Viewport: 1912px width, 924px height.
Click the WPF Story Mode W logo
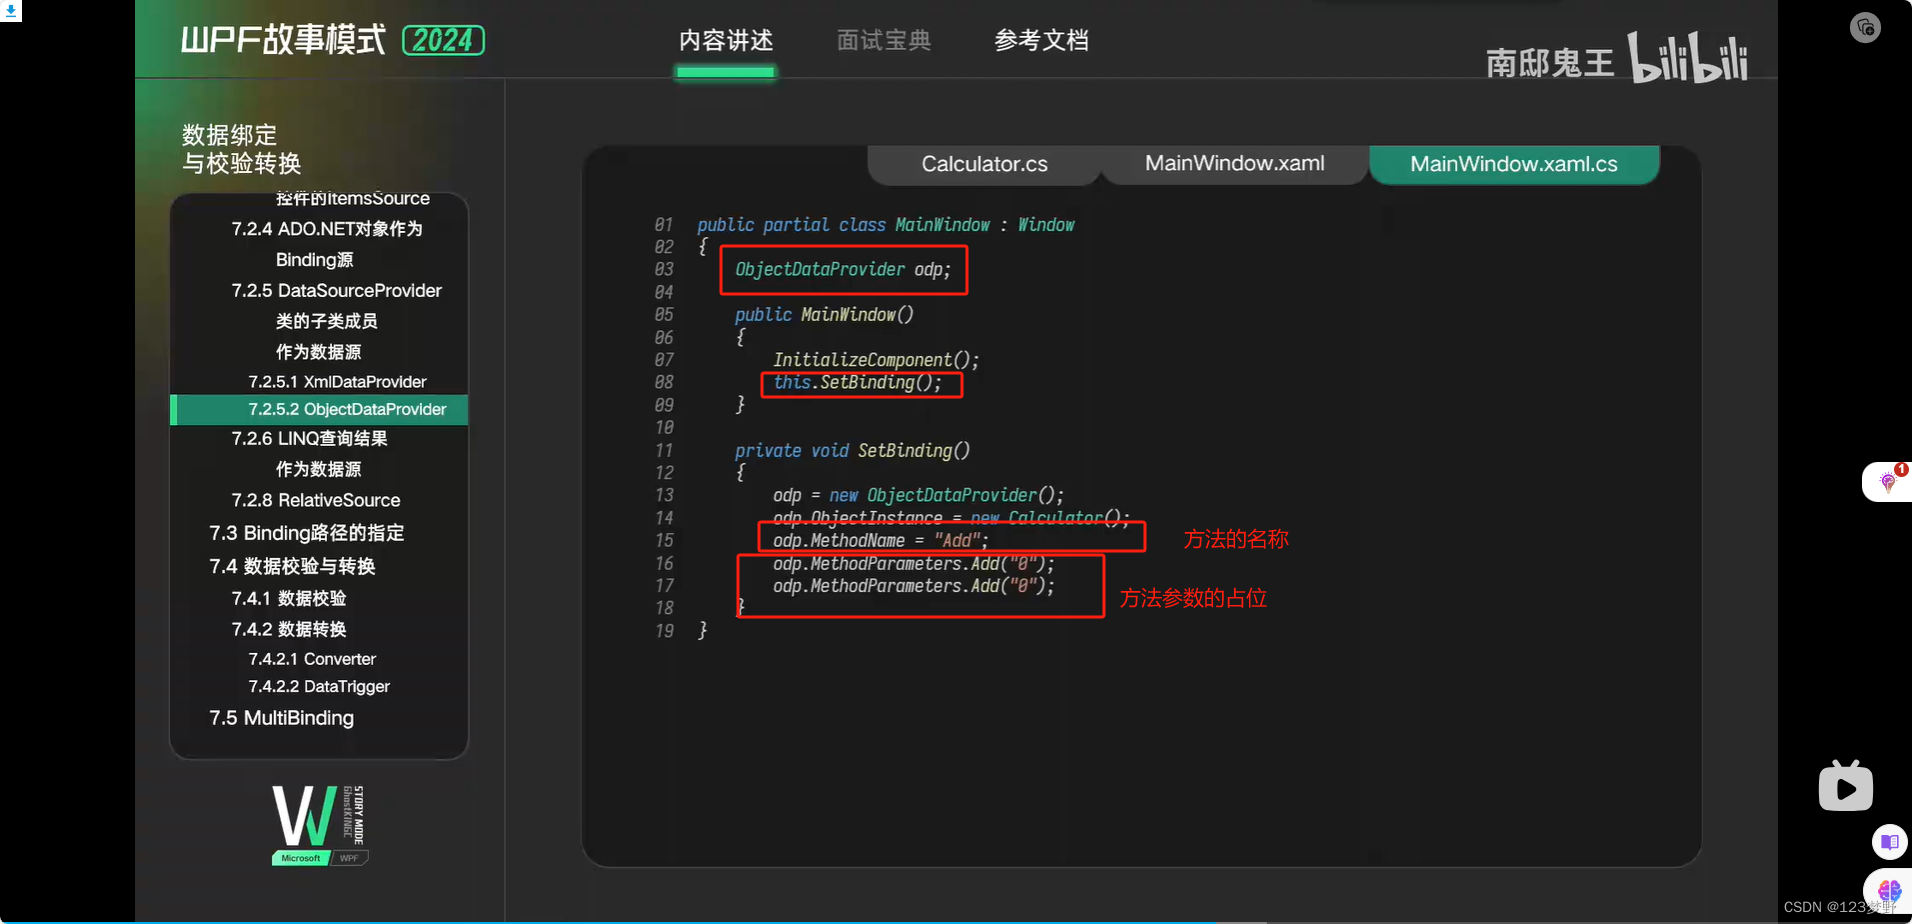(319, 824)
